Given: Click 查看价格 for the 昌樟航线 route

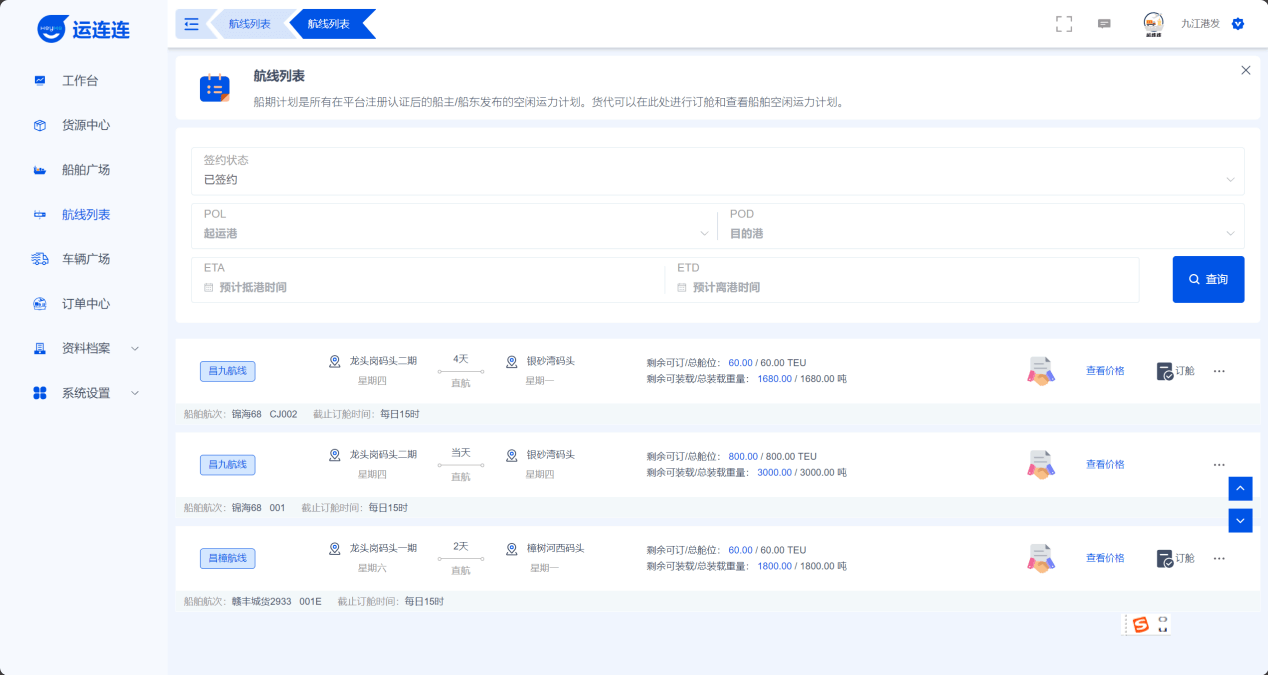Looking at the screenshot, I should pos(1105,558).
